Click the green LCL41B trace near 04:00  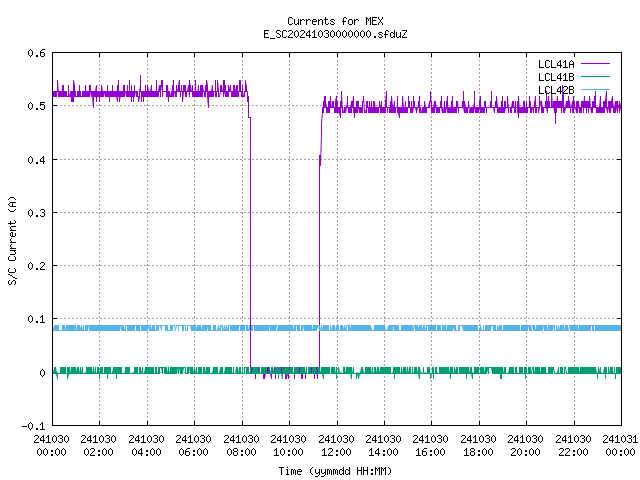click(147, 371)
